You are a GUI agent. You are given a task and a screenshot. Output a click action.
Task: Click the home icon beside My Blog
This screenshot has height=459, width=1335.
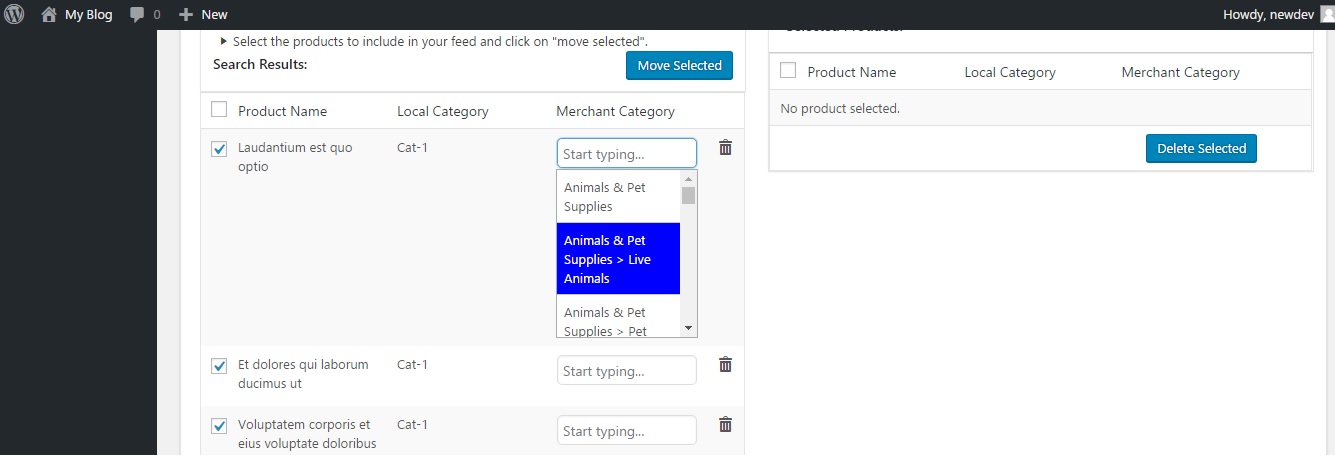[x=49, y=14]
